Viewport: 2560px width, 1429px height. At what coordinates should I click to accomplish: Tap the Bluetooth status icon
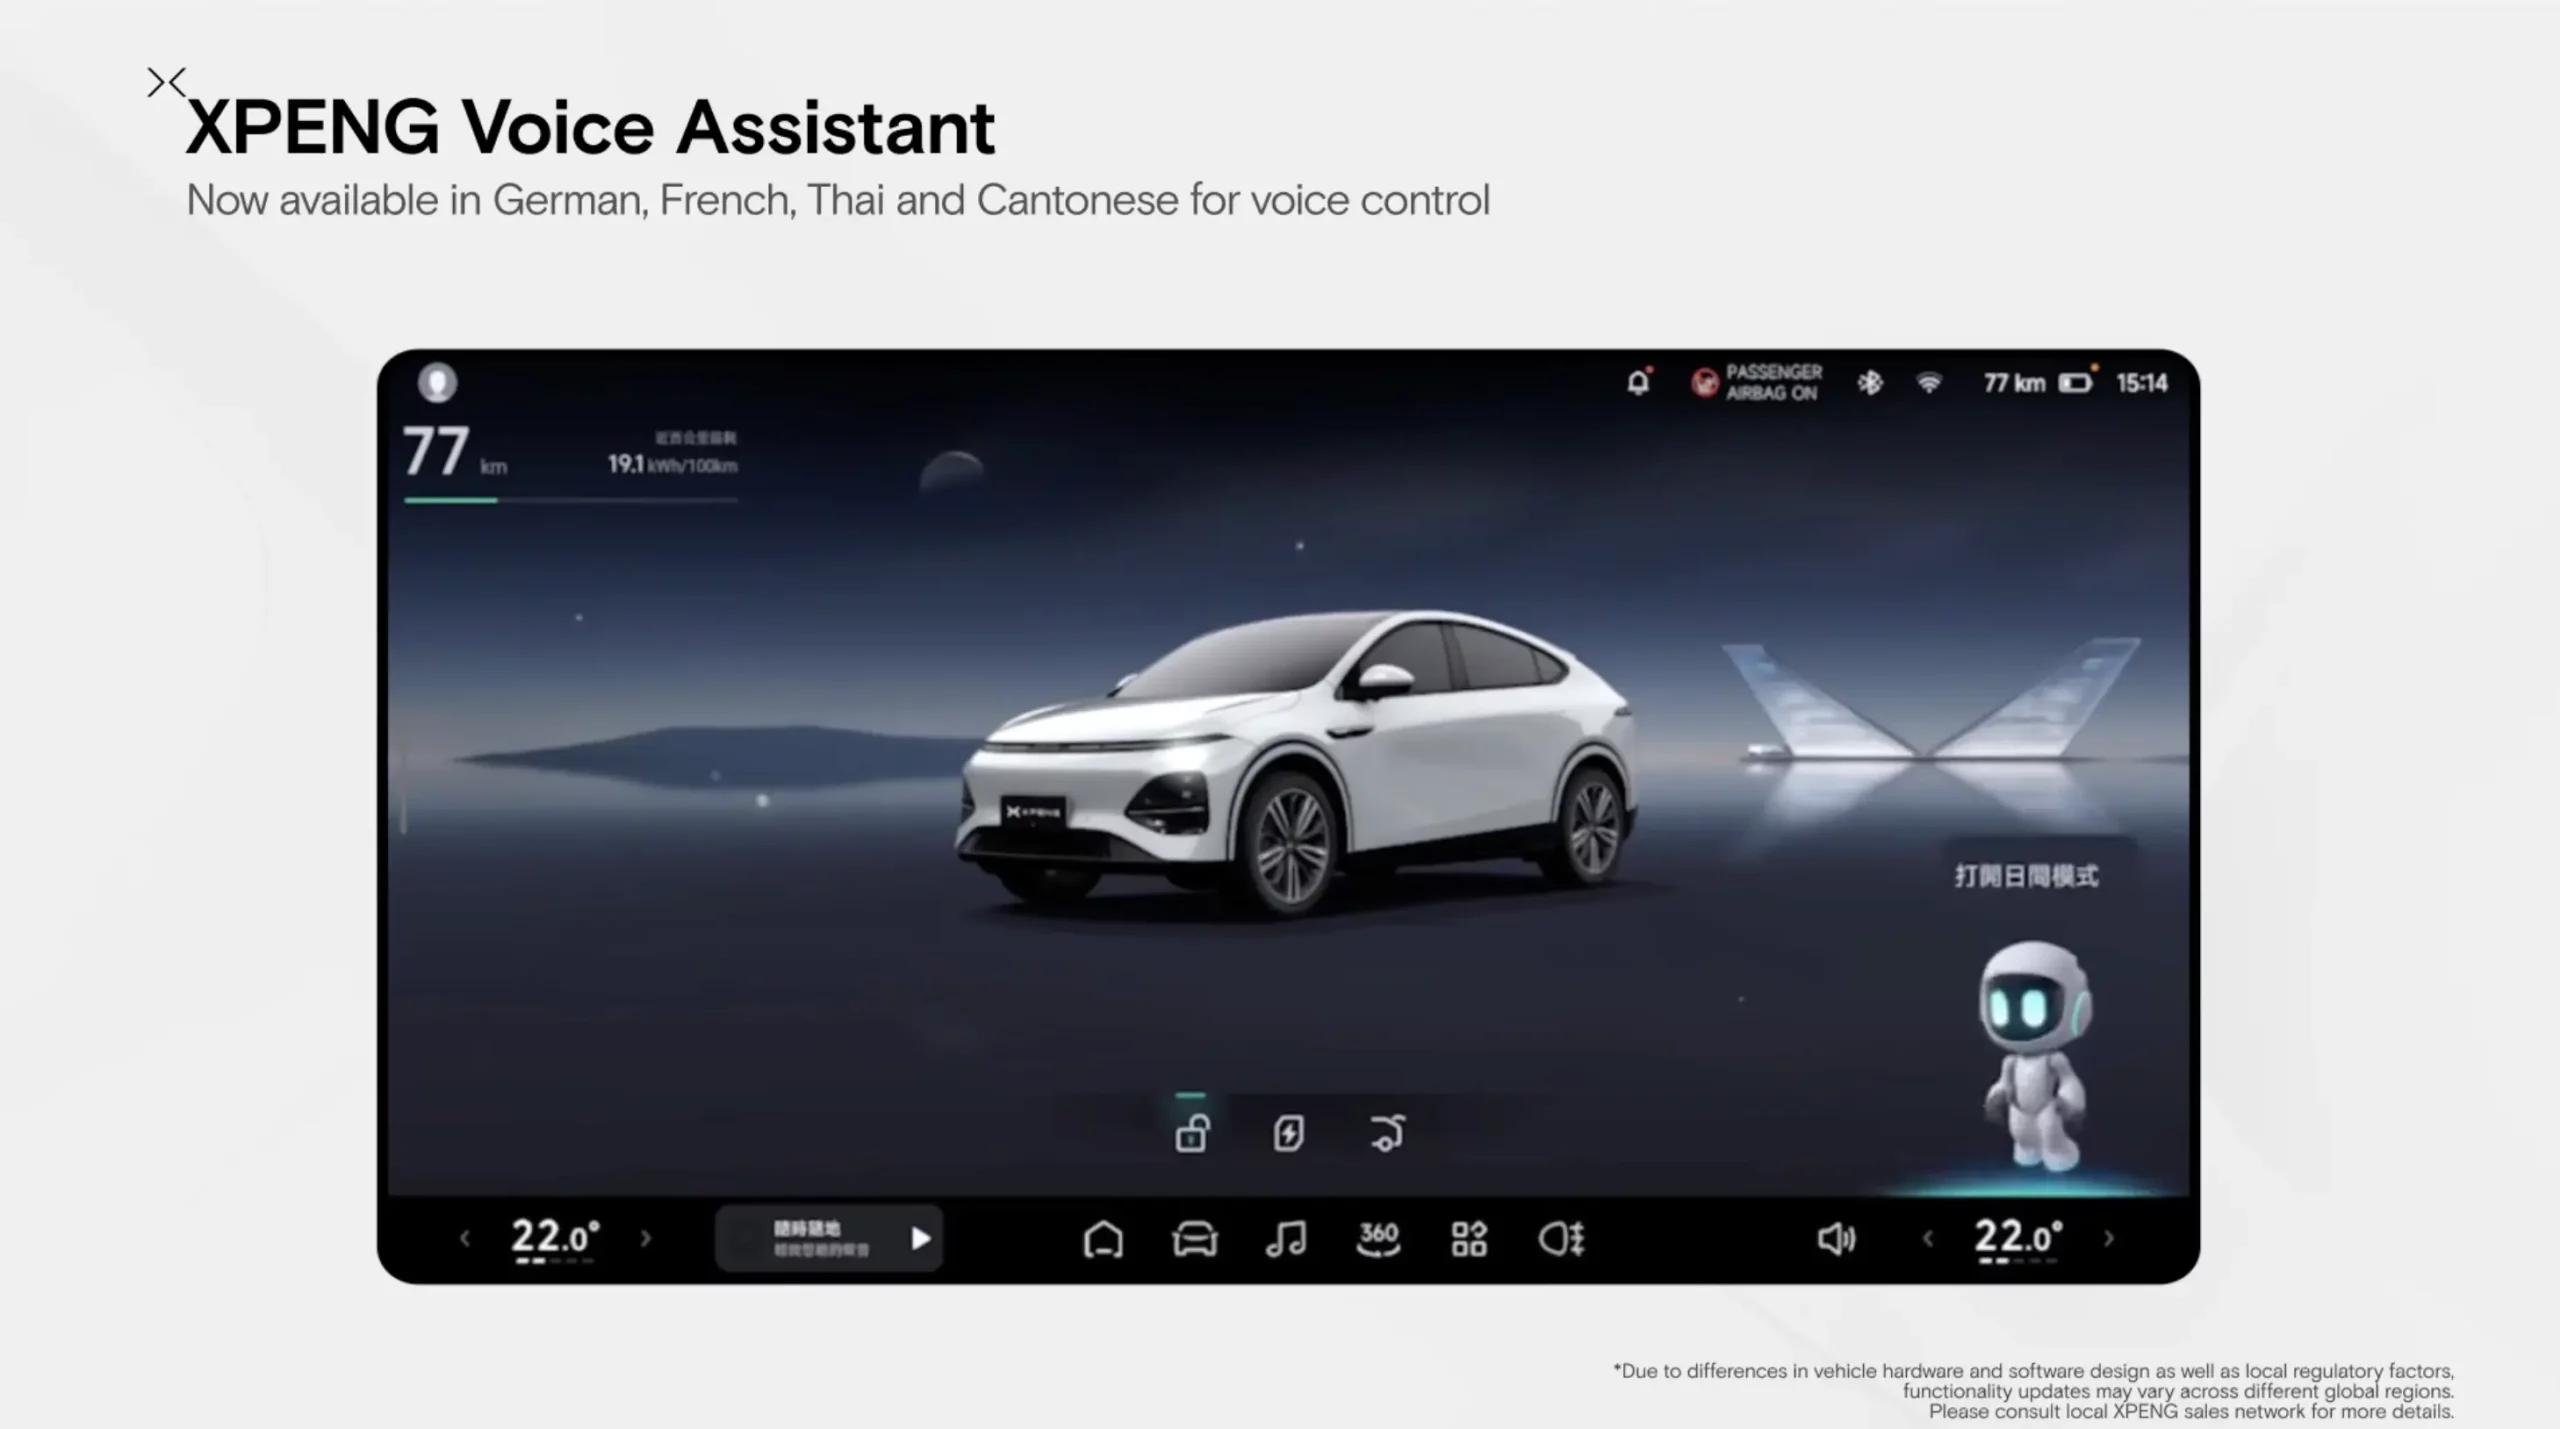tap(1869, 382)
